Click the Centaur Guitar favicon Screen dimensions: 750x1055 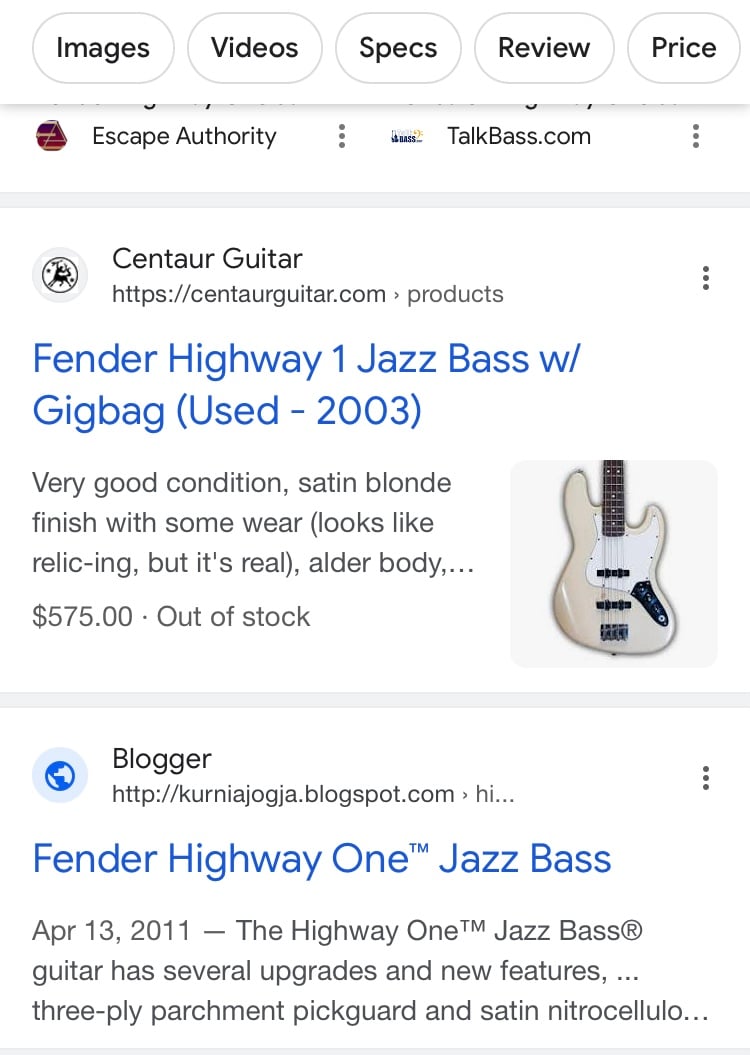click(60, 275)
